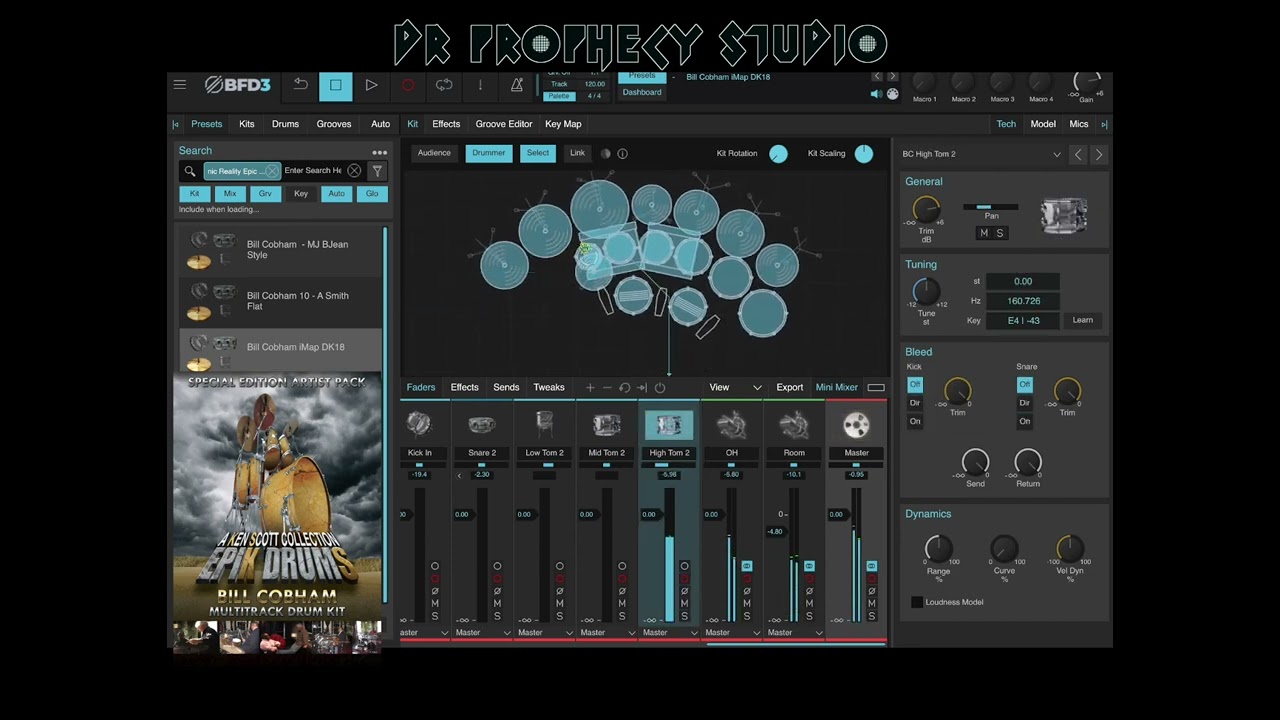
Task: Open the Grooves browser tab
Action: 334,124
